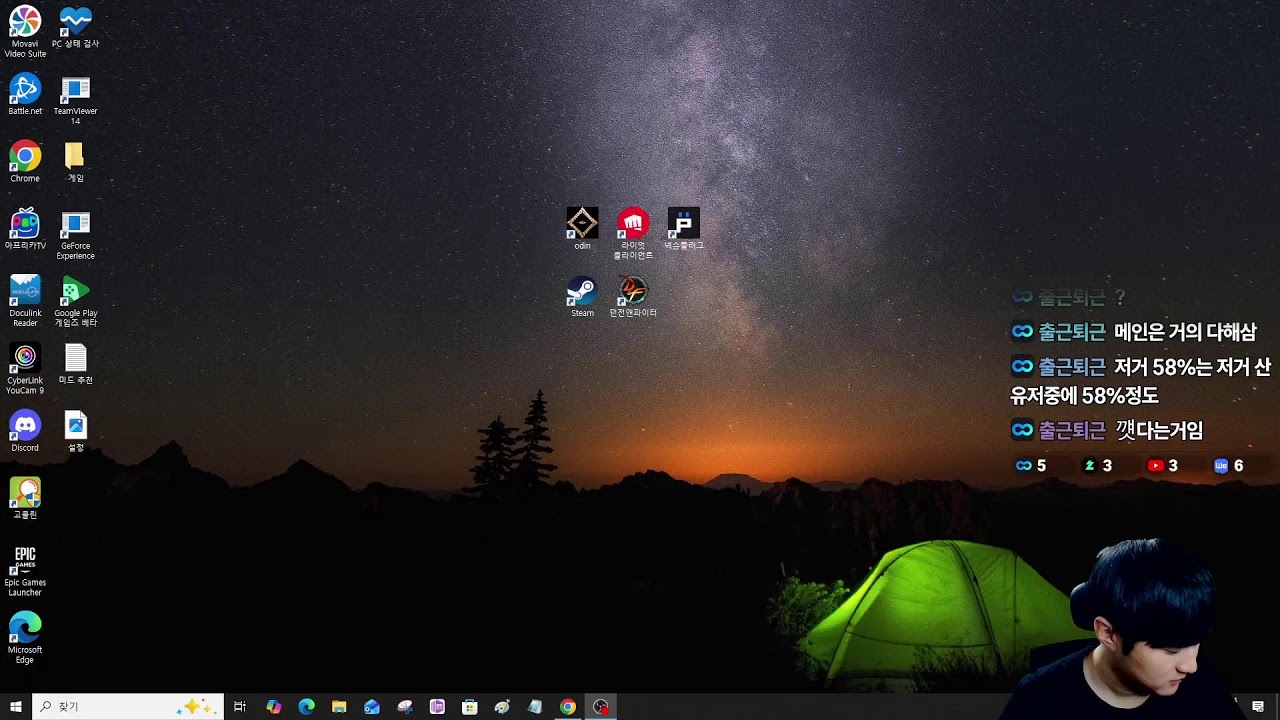Open Movavi Video Suite desktop shortcut
The height and width of the screenshot is (720, 1280).
(25, 32)
